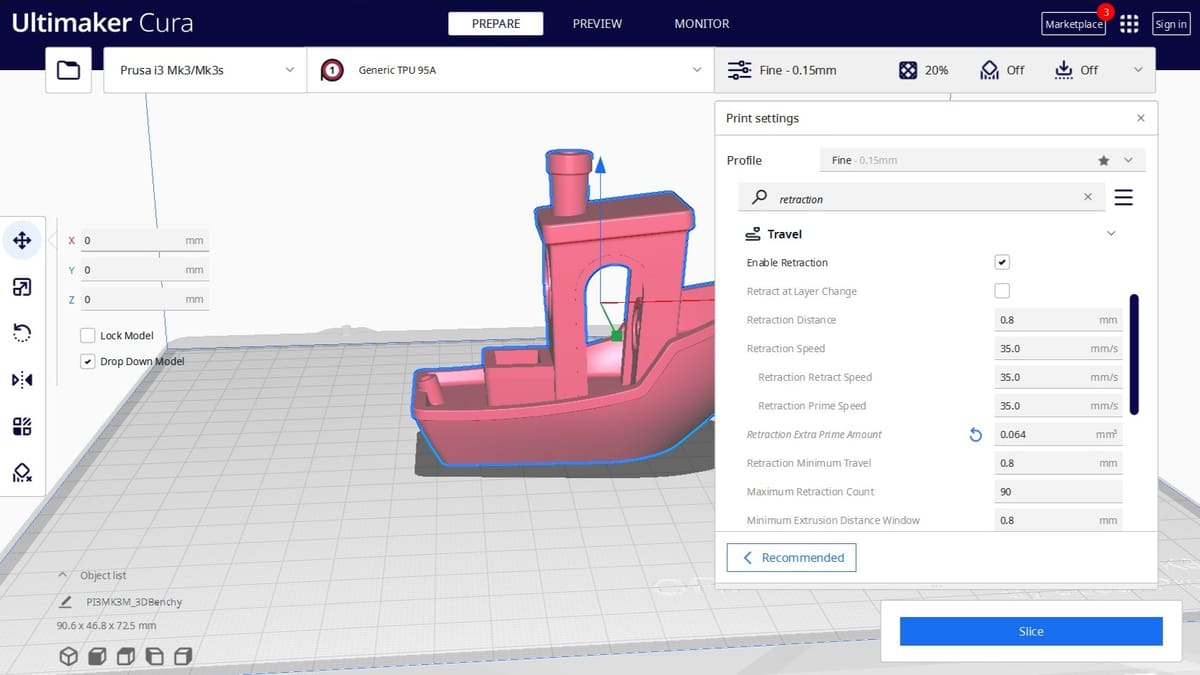Click the support Off icon
The height and width of the screenshot is (675, 1200).
click(989, 70)
